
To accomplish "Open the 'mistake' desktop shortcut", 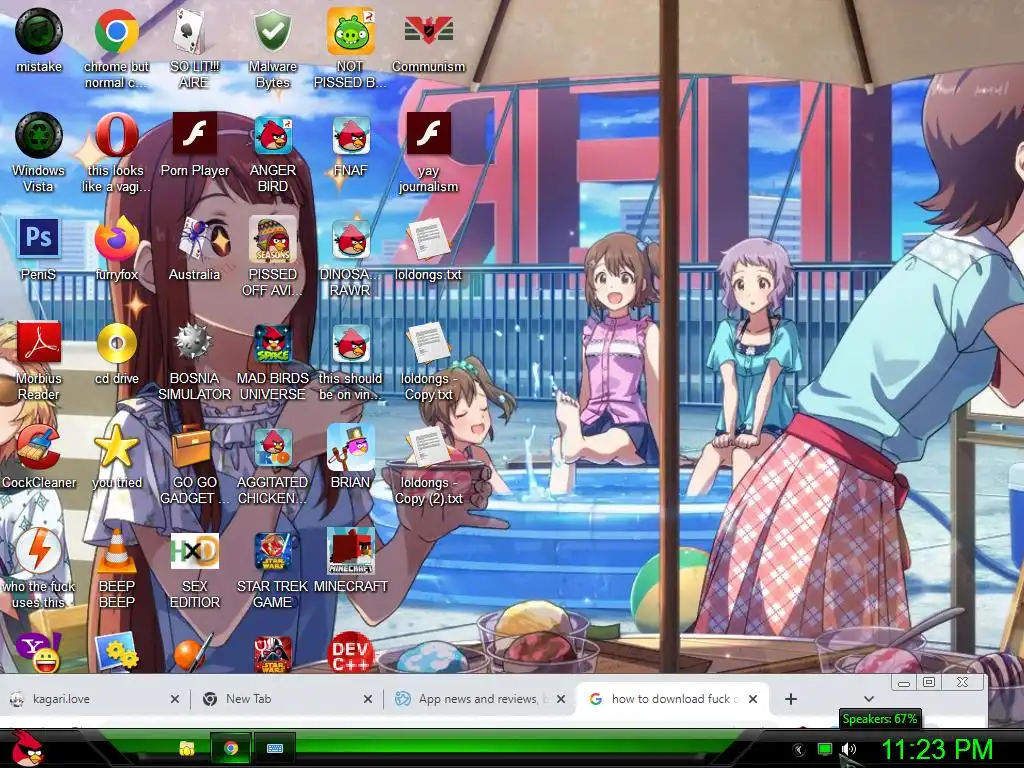I will click(39, 41).
